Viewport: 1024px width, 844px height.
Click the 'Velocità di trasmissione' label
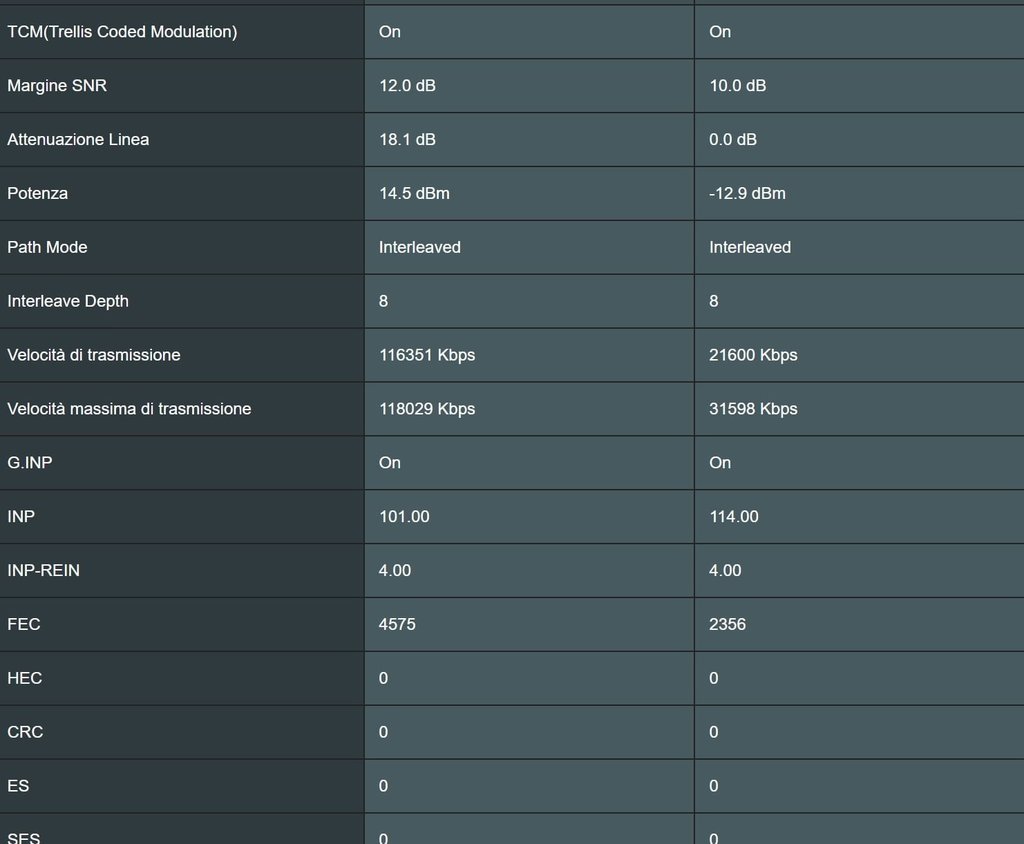93,355
